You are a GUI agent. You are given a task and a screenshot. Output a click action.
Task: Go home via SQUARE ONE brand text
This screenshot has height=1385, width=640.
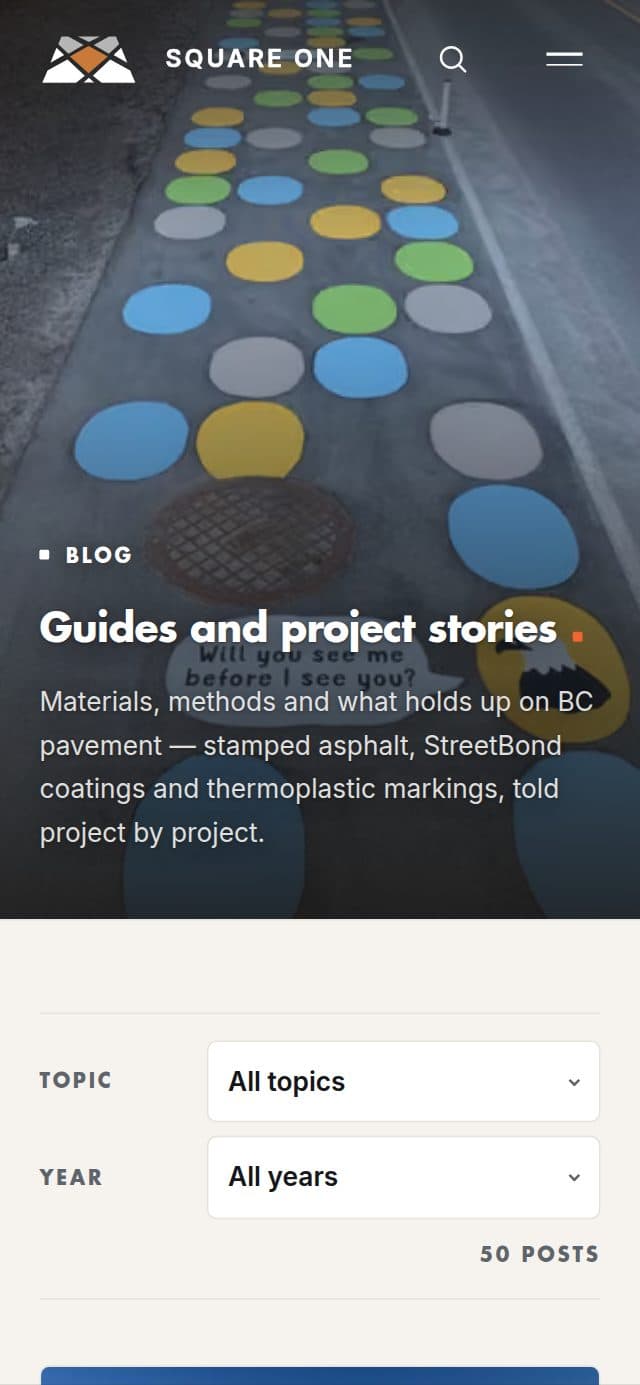click(x=259, y=59)
